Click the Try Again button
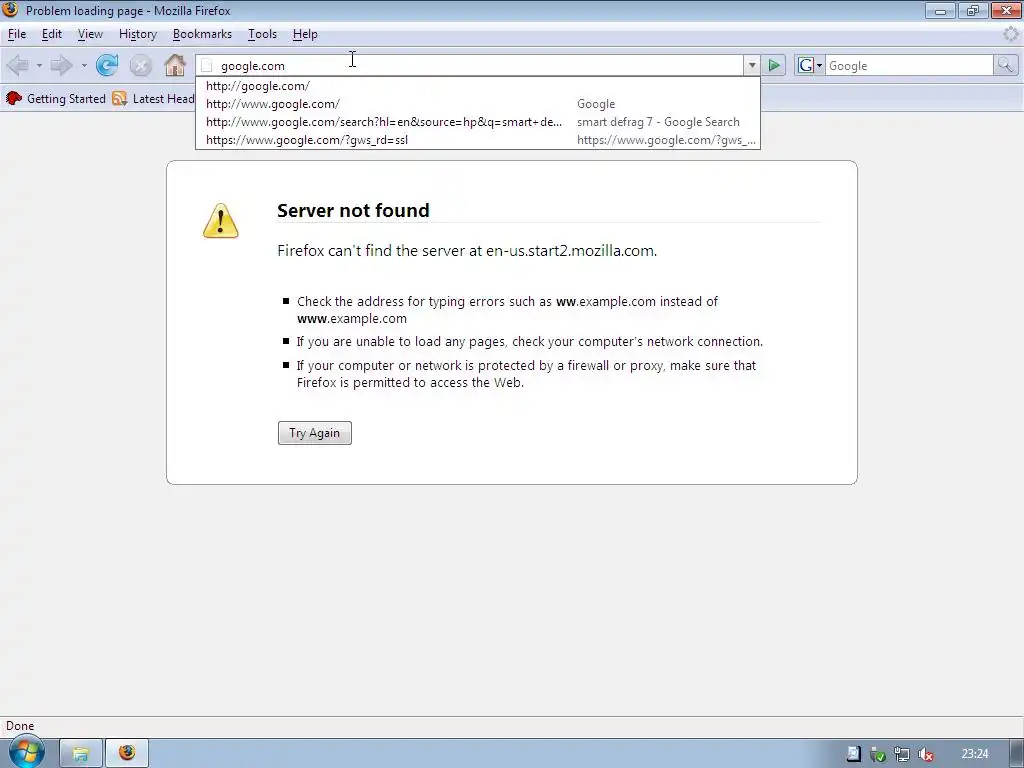Viewport: 1024px width, 768px height. 315,433
